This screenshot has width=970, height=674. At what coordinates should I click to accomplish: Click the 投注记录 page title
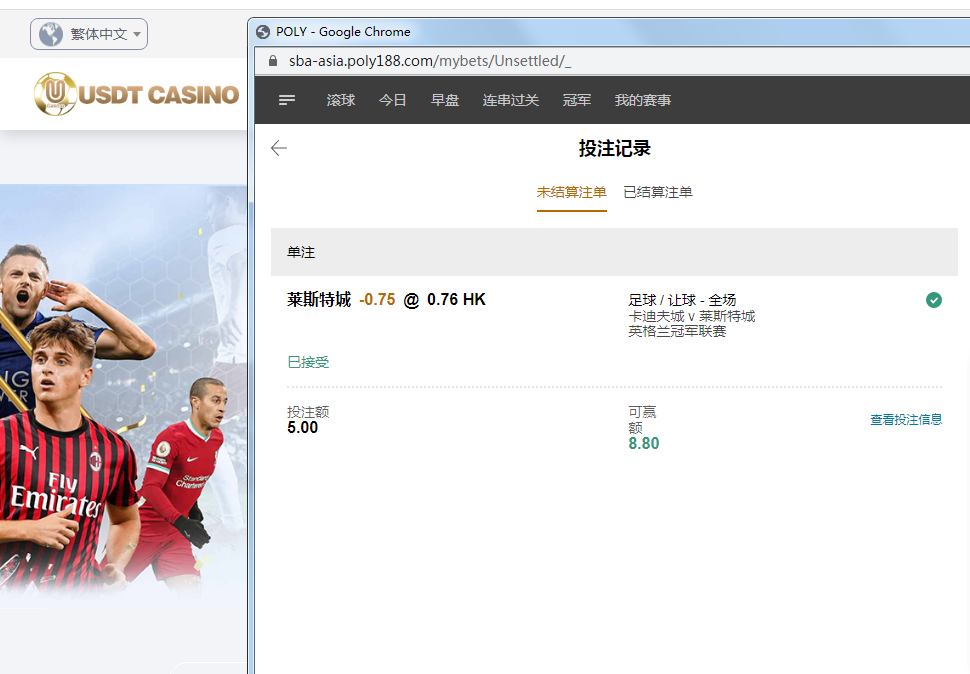tap(614, 148)
